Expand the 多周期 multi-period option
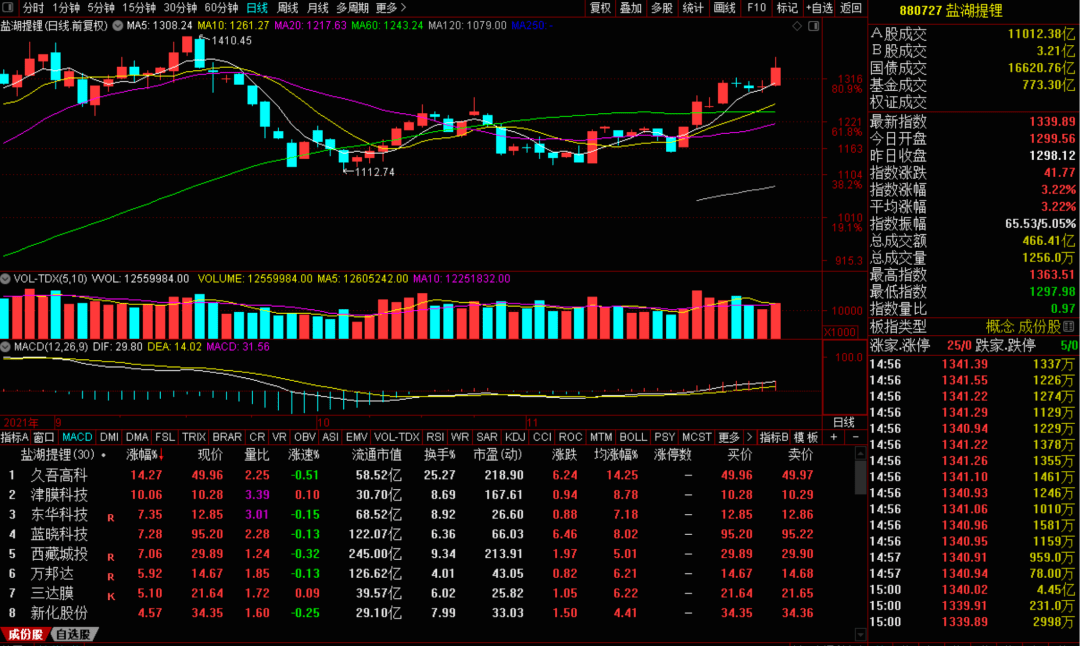Image resolution: width=1080 pixels, height=646 pixels. [352, 8]
